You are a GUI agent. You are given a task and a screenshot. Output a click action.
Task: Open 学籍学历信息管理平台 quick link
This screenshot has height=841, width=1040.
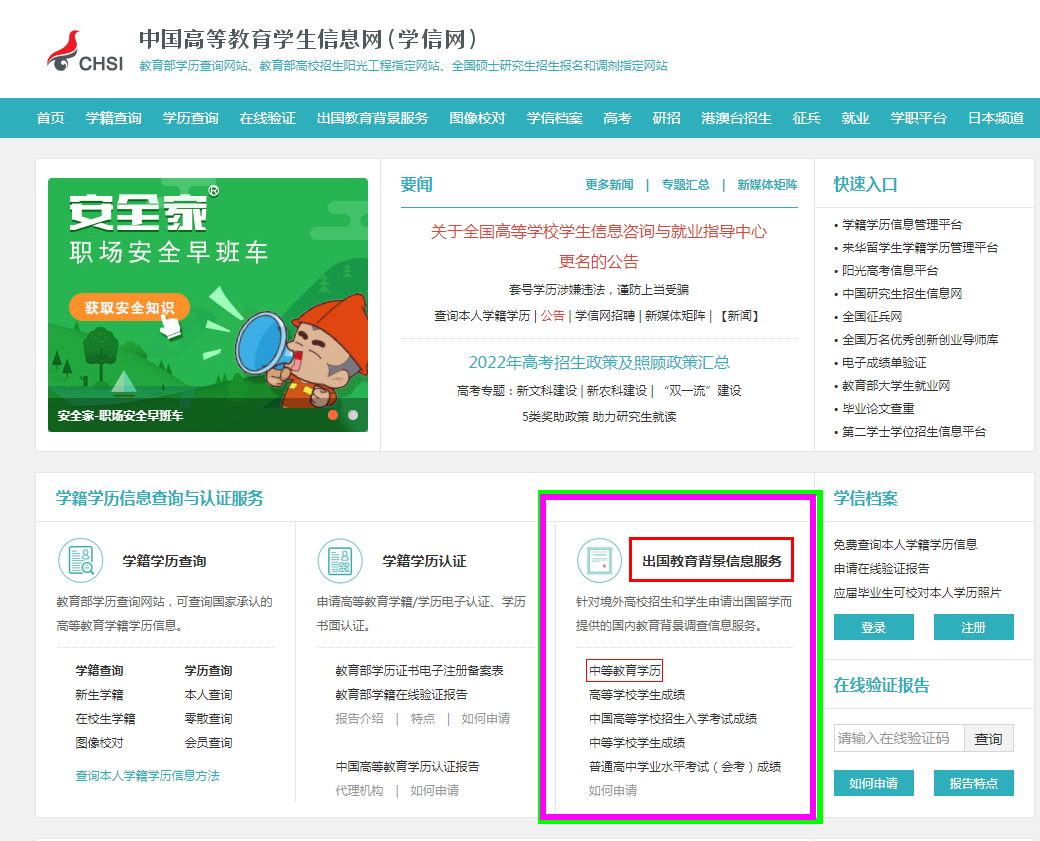(x=901, y=225)
